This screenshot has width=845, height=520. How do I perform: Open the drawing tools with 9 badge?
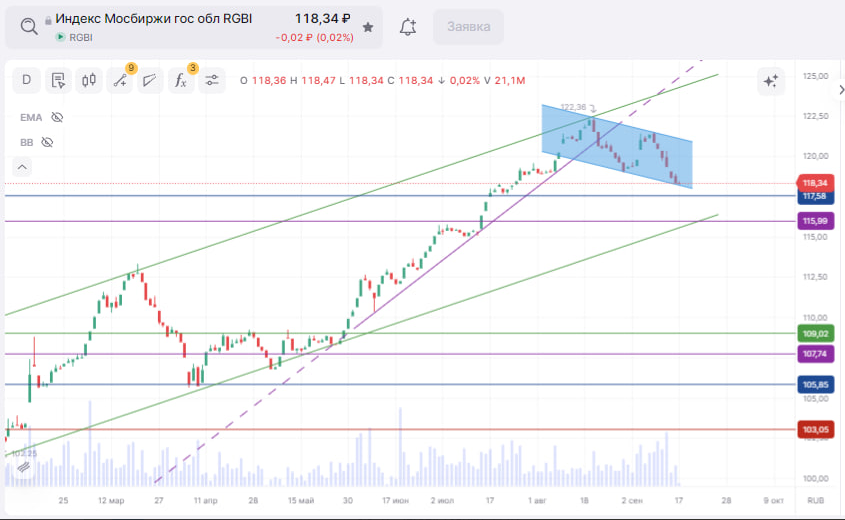tap(120, 80)
